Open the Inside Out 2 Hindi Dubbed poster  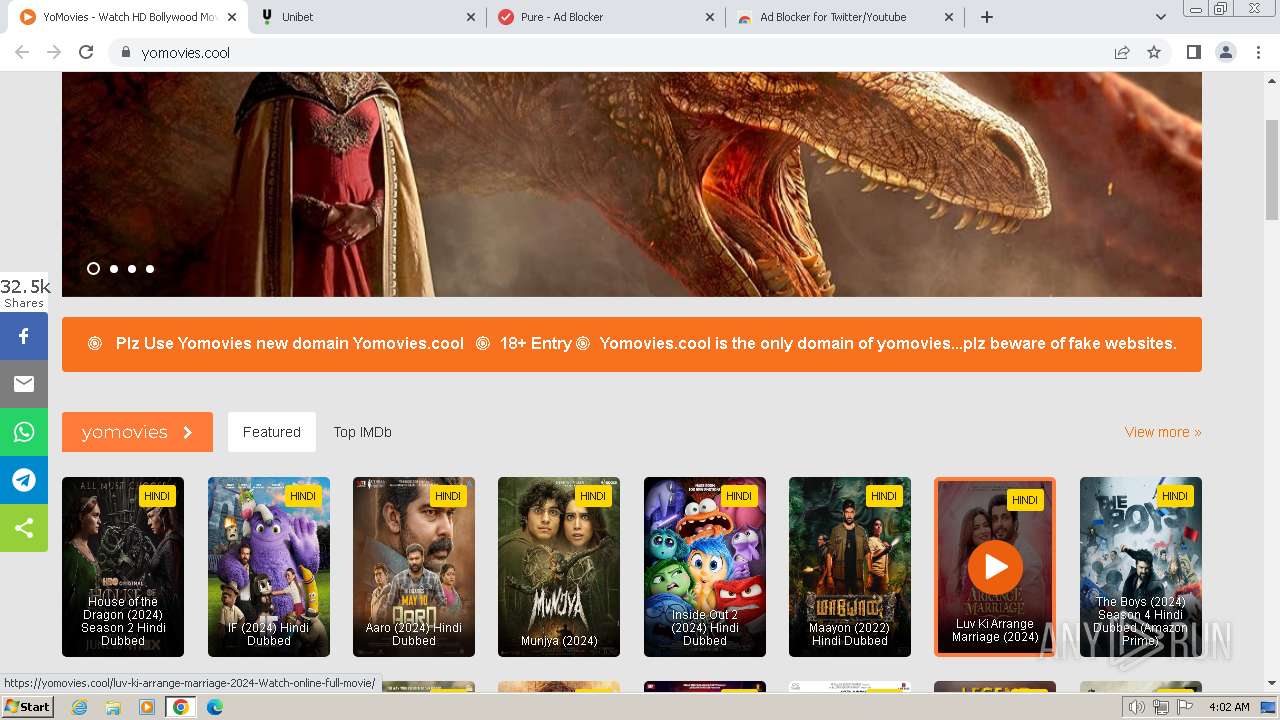(x=705, y=567)
